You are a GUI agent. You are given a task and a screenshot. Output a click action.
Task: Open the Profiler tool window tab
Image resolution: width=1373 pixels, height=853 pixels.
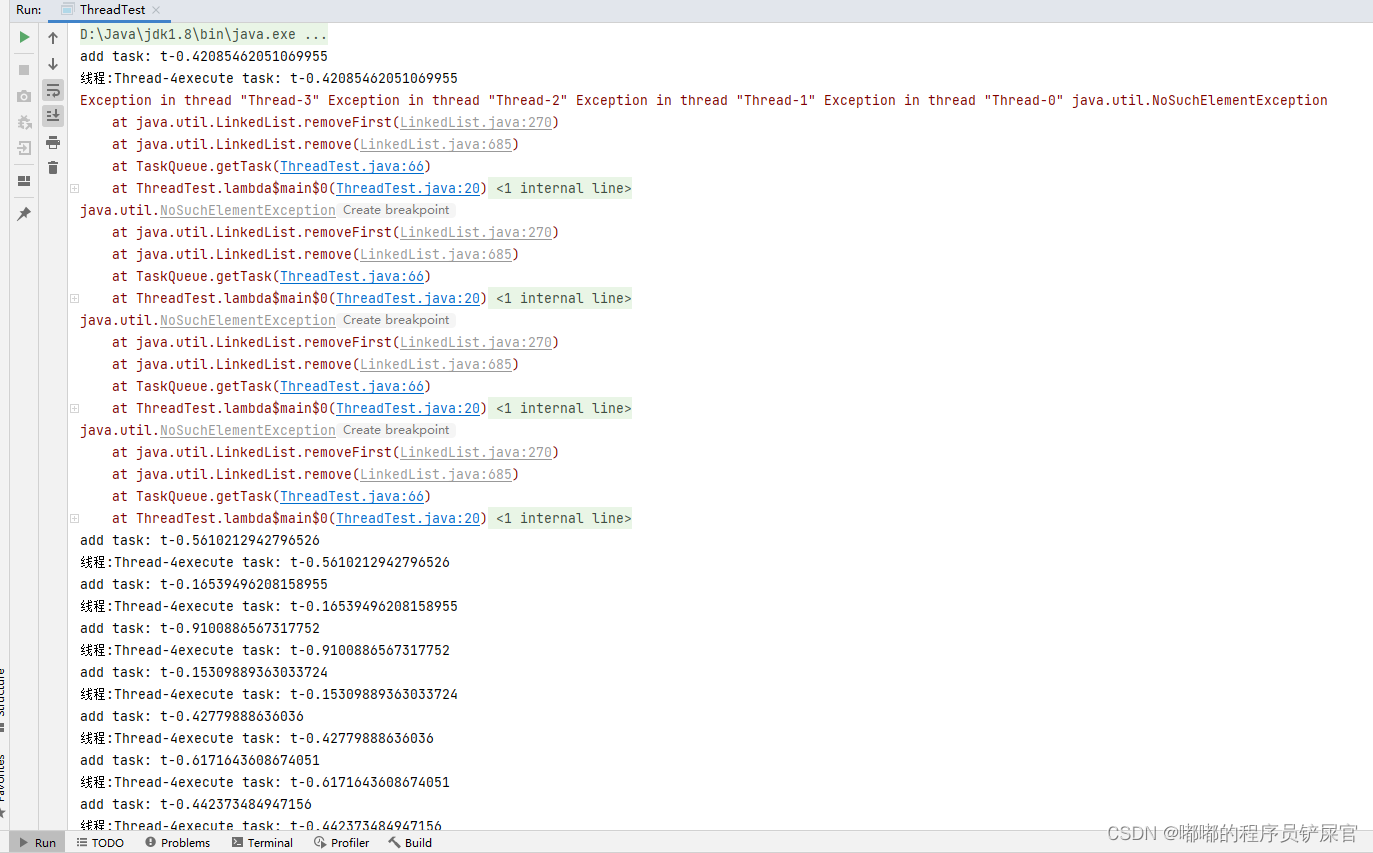(341, 843)
